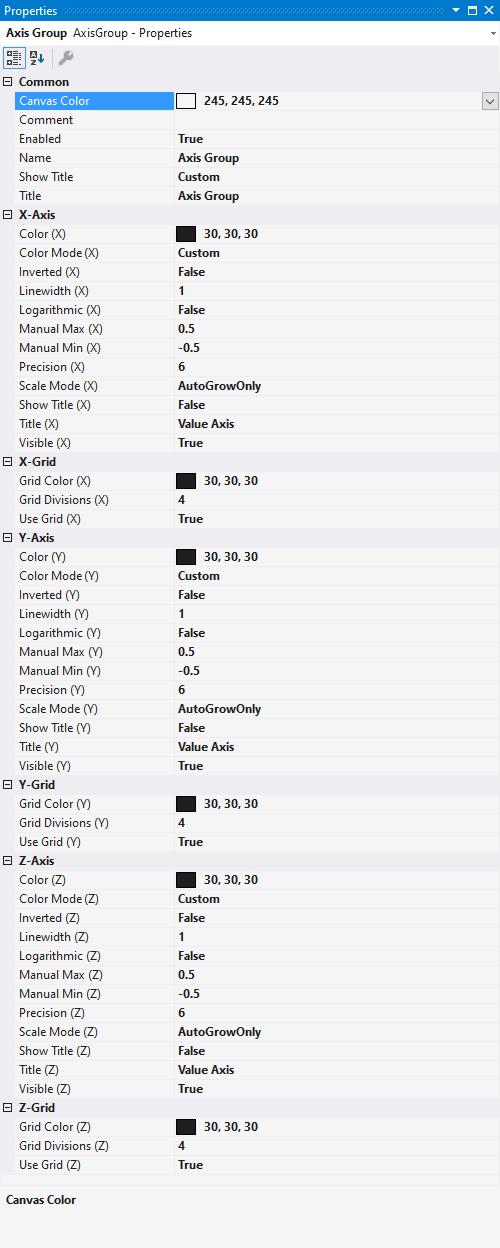Collapse the X-Axis category
This screenshot has width=500, height=1248.
(8, 215)
